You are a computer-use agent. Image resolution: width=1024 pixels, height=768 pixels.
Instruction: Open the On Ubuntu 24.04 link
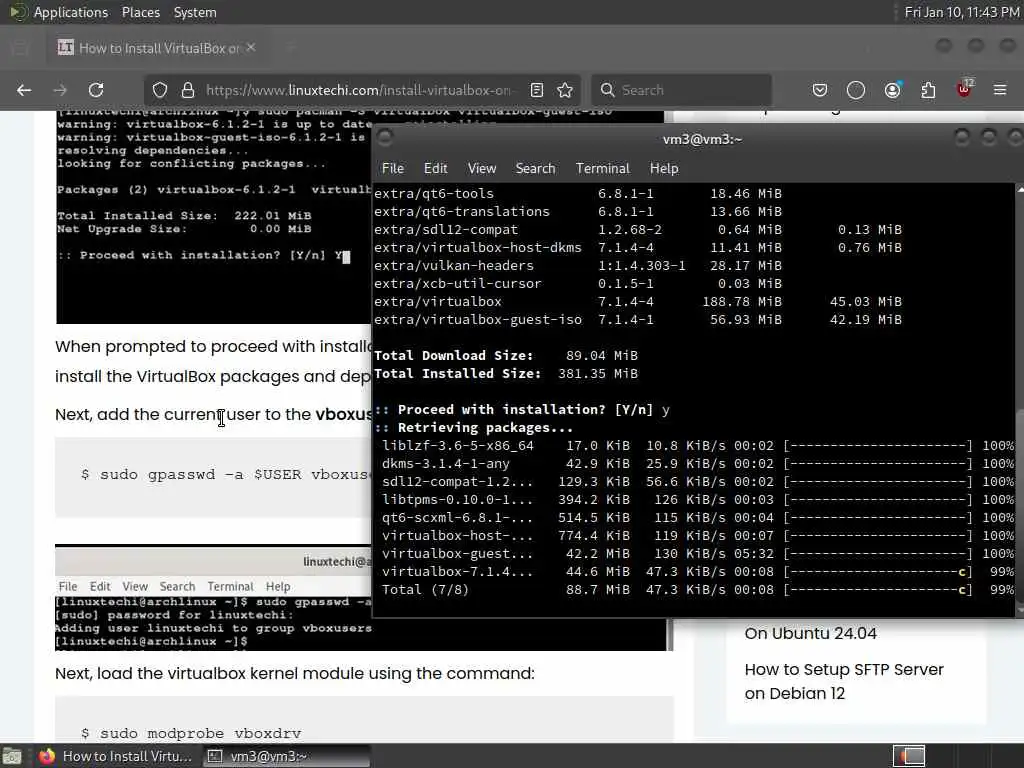coord(810,633)
